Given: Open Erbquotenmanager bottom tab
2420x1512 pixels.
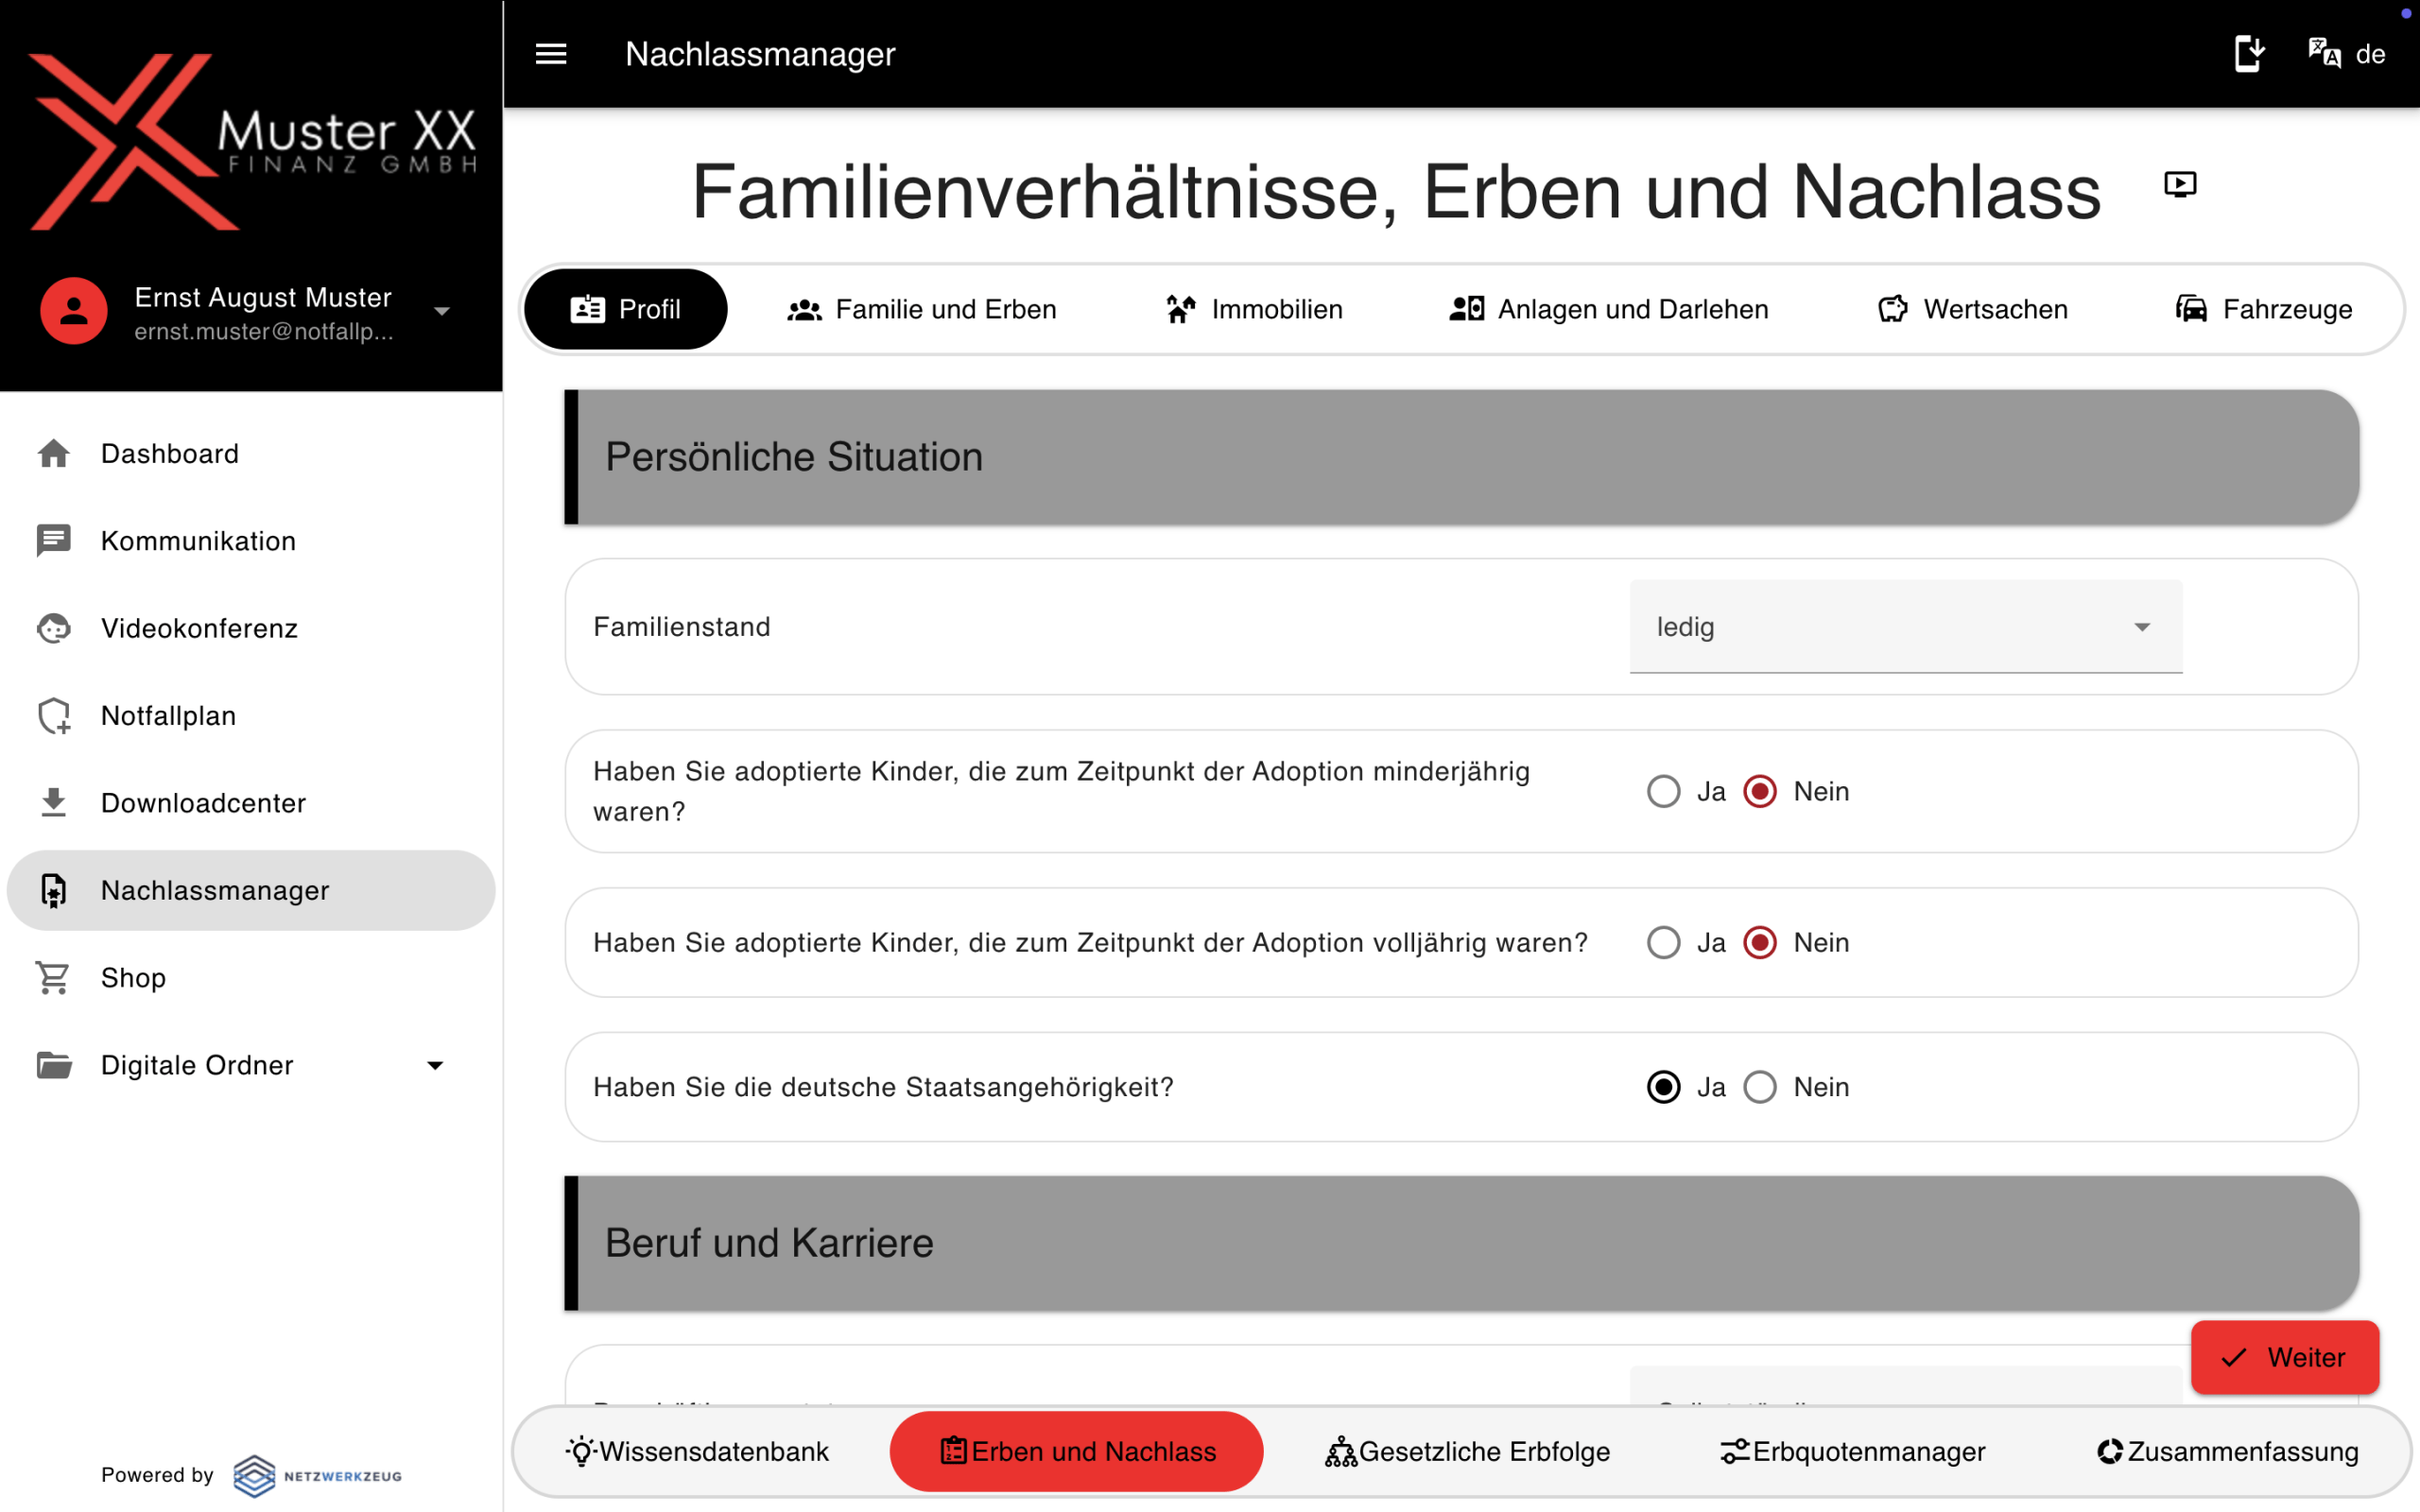Looking at the screenshot, I should coord(1852,1452).
